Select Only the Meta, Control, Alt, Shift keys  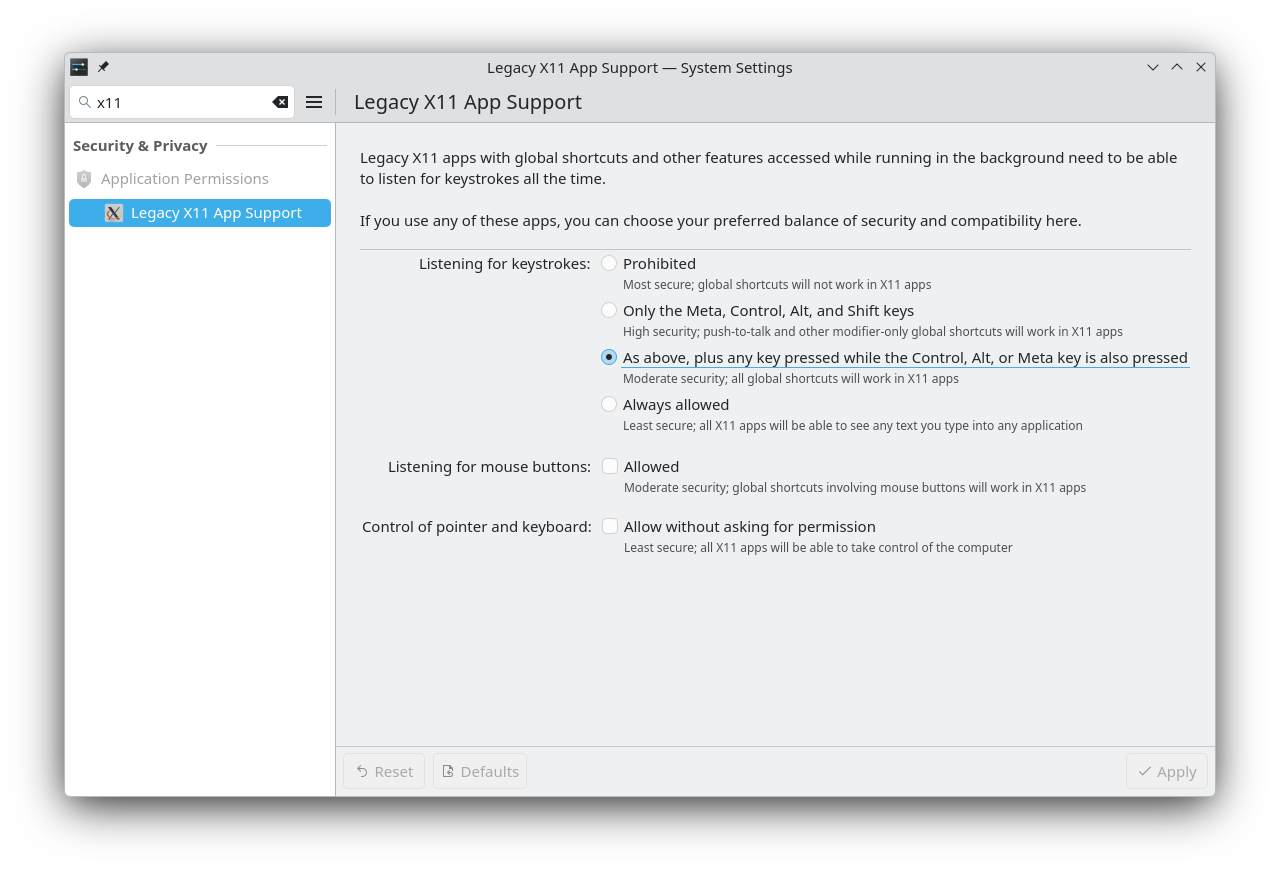(x=609, y=310)
